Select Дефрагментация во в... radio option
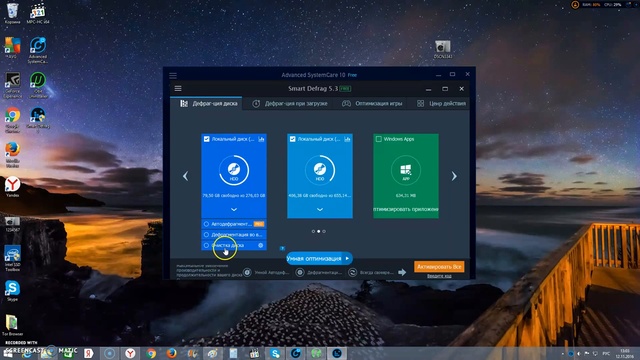Image resolution: width=640 pixels, height=360 pixels. tap(207, 235)
